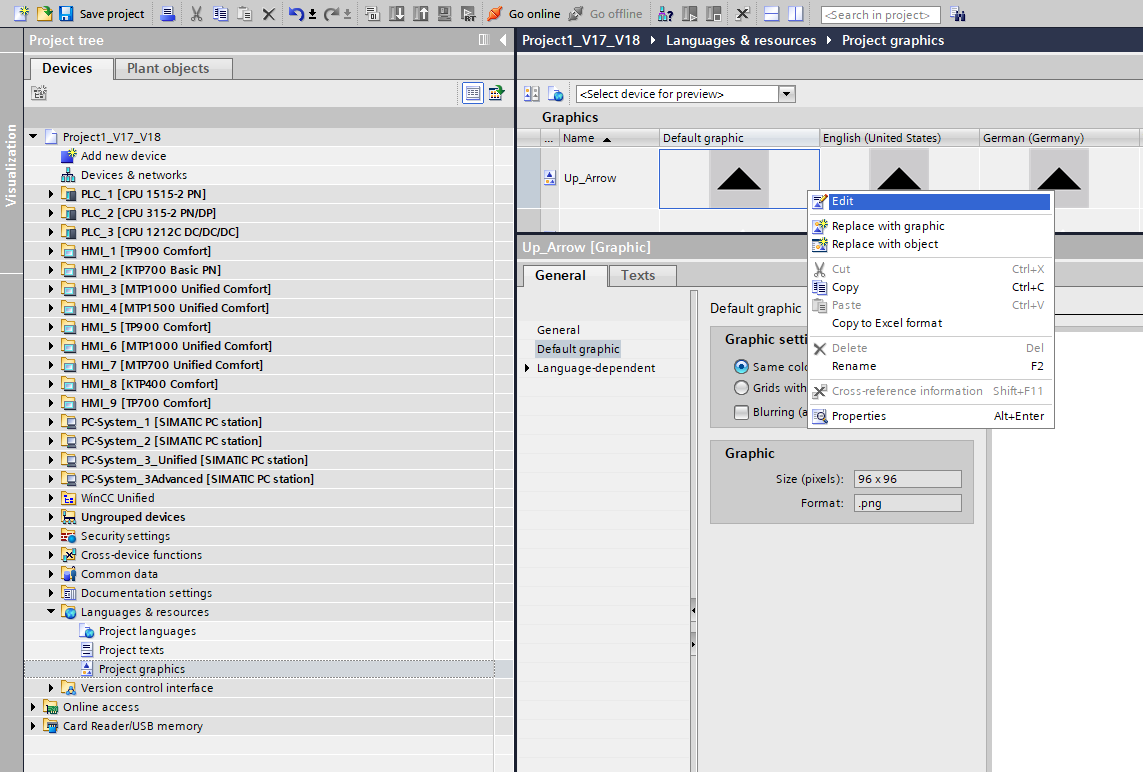Click the Up_Arrow graphic row icon
Viewport: 1143px width, 772px height.
pyautogui.click(x=550, y=178)
